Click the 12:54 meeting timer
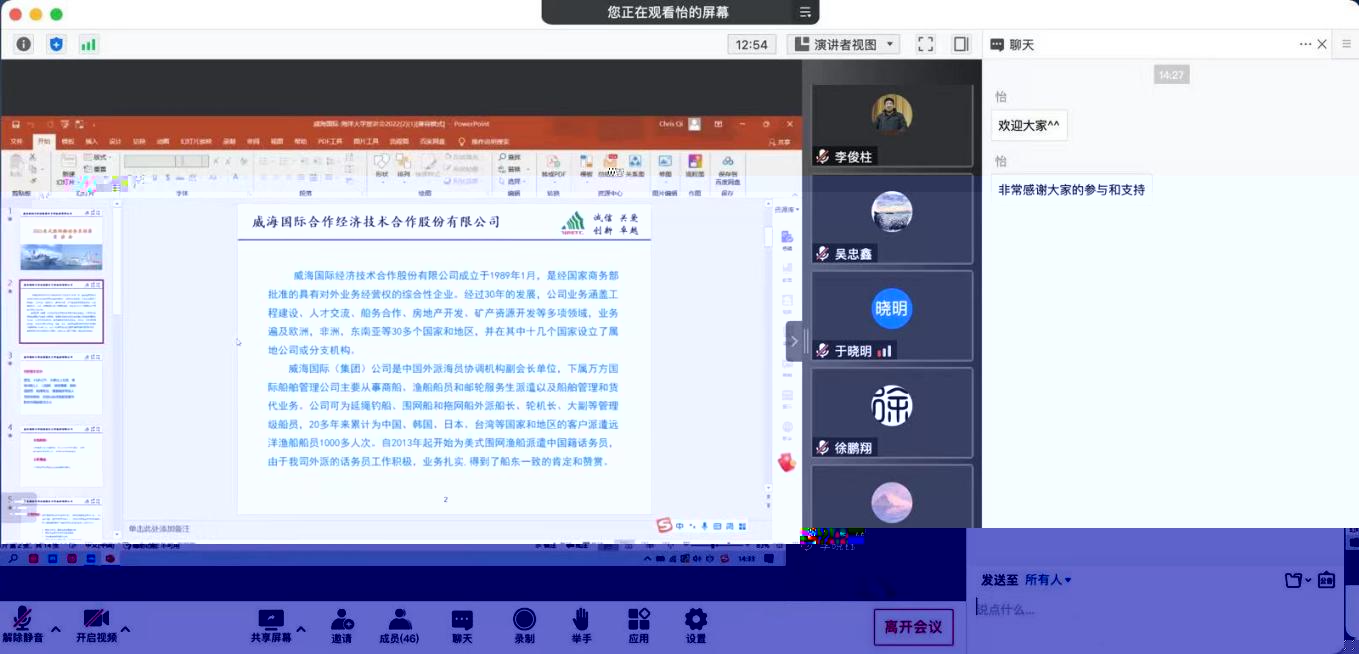Screen dimensions: 1359x654 752,44
